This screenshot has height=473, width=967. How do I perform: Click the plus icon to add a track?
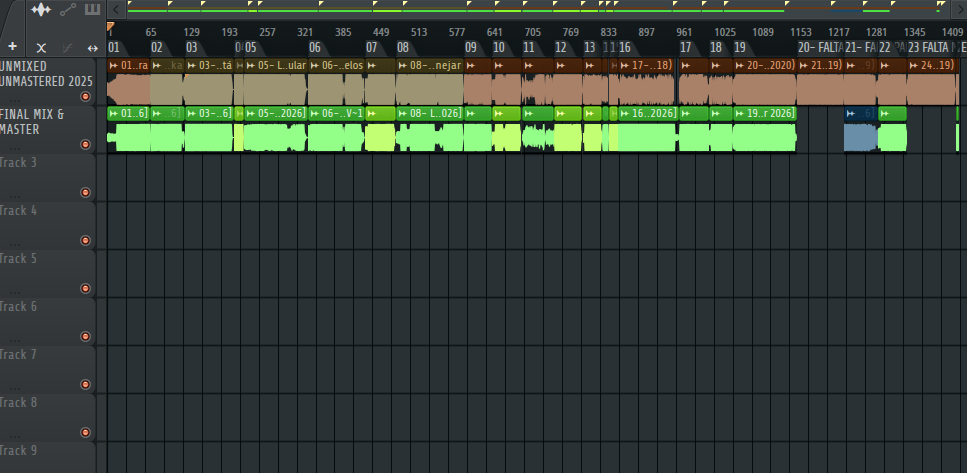12,47
